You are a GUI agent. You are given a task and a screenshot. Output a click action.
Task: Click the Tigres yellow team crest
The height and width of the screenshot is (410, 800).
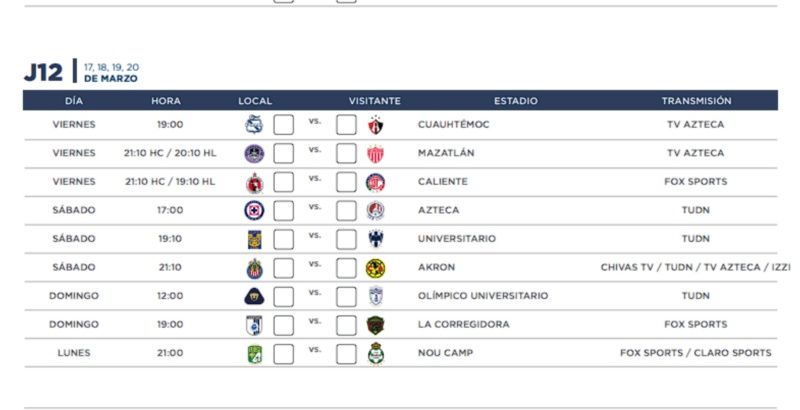coord(254,239)
